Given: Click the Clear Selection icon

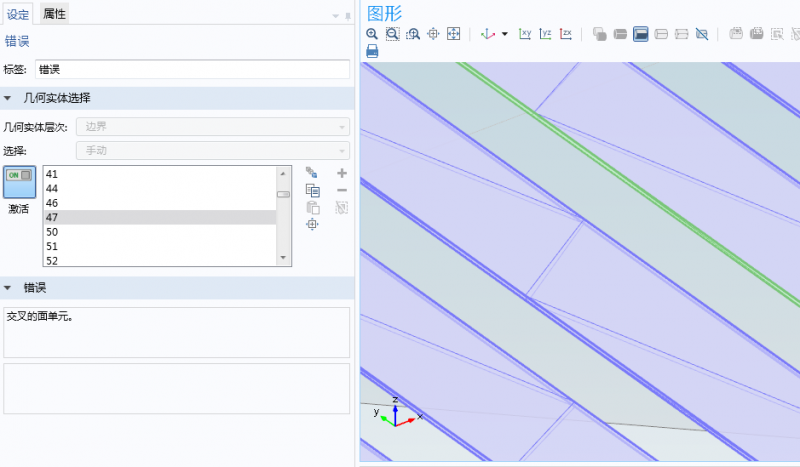Looking at the screenshot, I should [342, 207].
